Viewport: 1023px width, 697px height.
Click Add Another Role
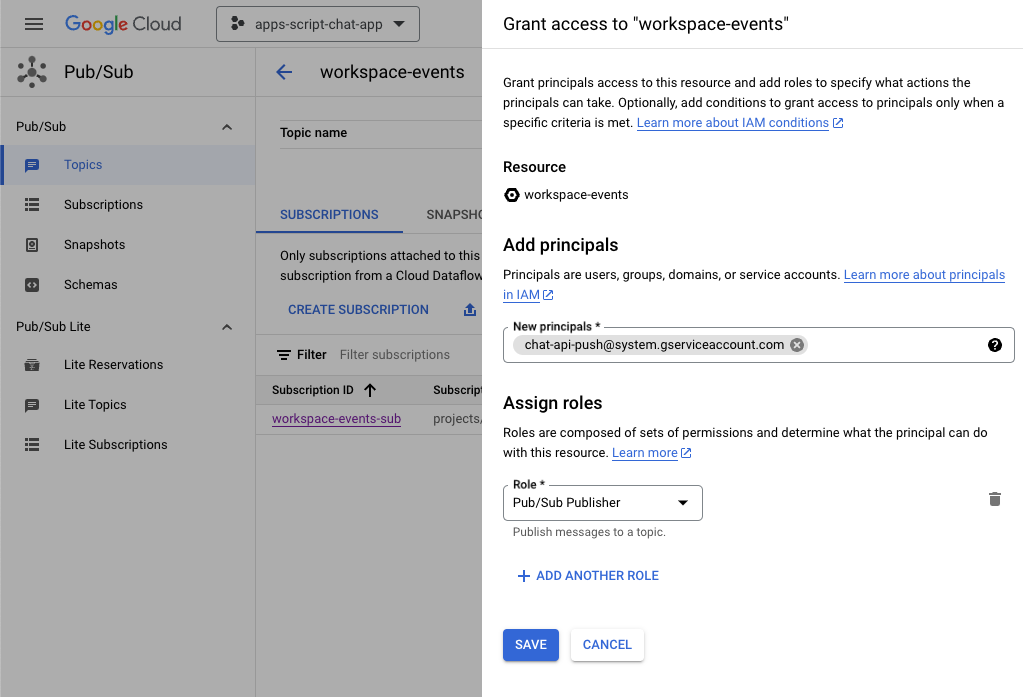click(x=588, y=576)
